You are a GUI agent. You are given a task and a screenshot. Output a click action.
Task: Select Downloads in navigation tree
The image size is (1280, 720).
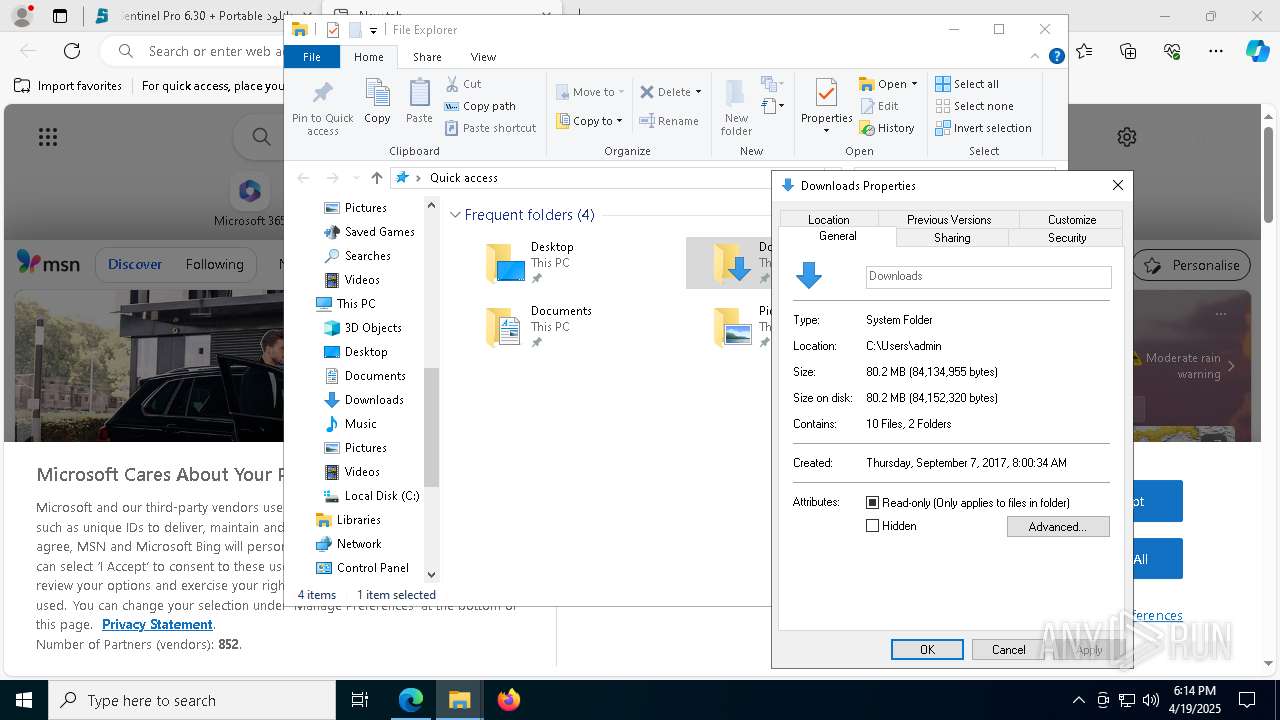pyautogui.click(x=364, y=400)
